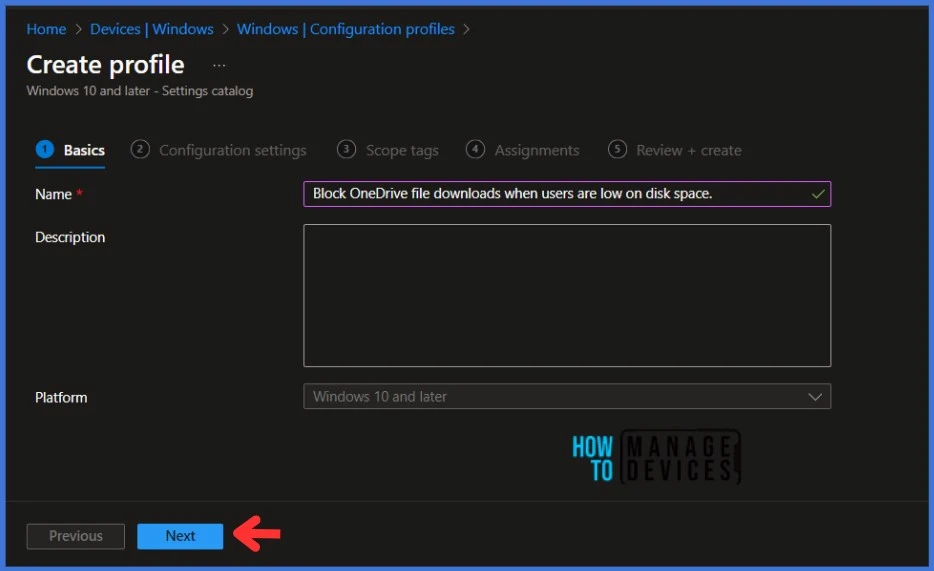
Task: Click the step 5 number circle
Action: point(617,149)
